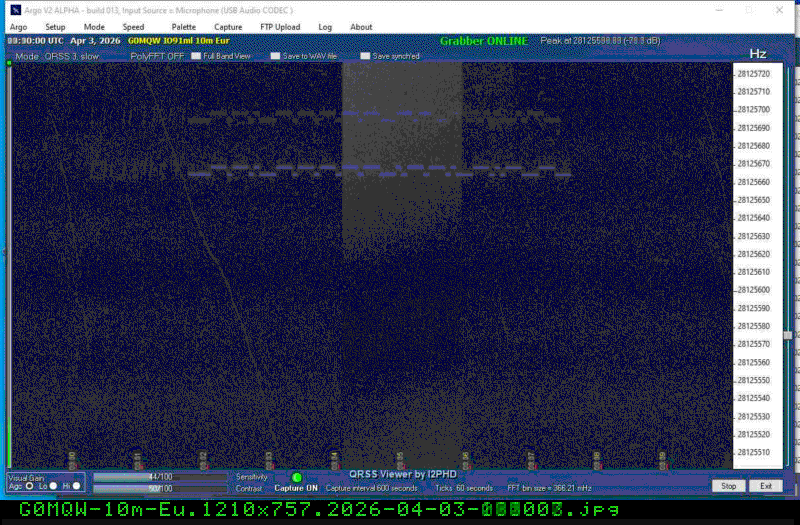This screenshot has height=525, width=800.
Task: Open the Palette menu
Action: point(184,27)
